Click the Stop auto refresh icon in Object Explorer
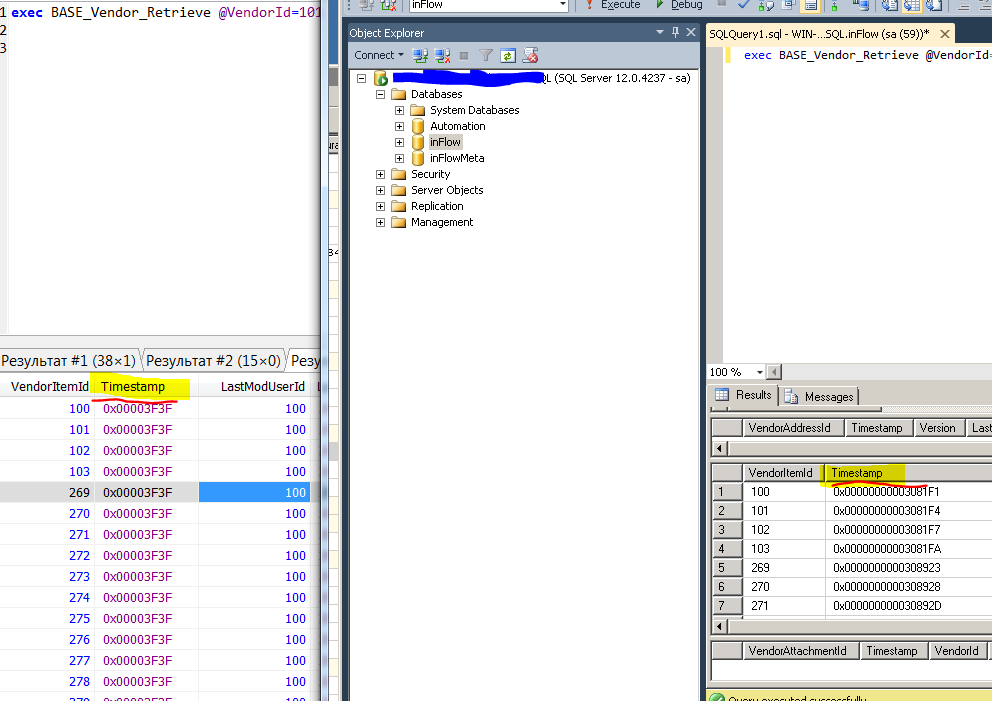The width and height of the screenshot is (992, 701). 530,55
